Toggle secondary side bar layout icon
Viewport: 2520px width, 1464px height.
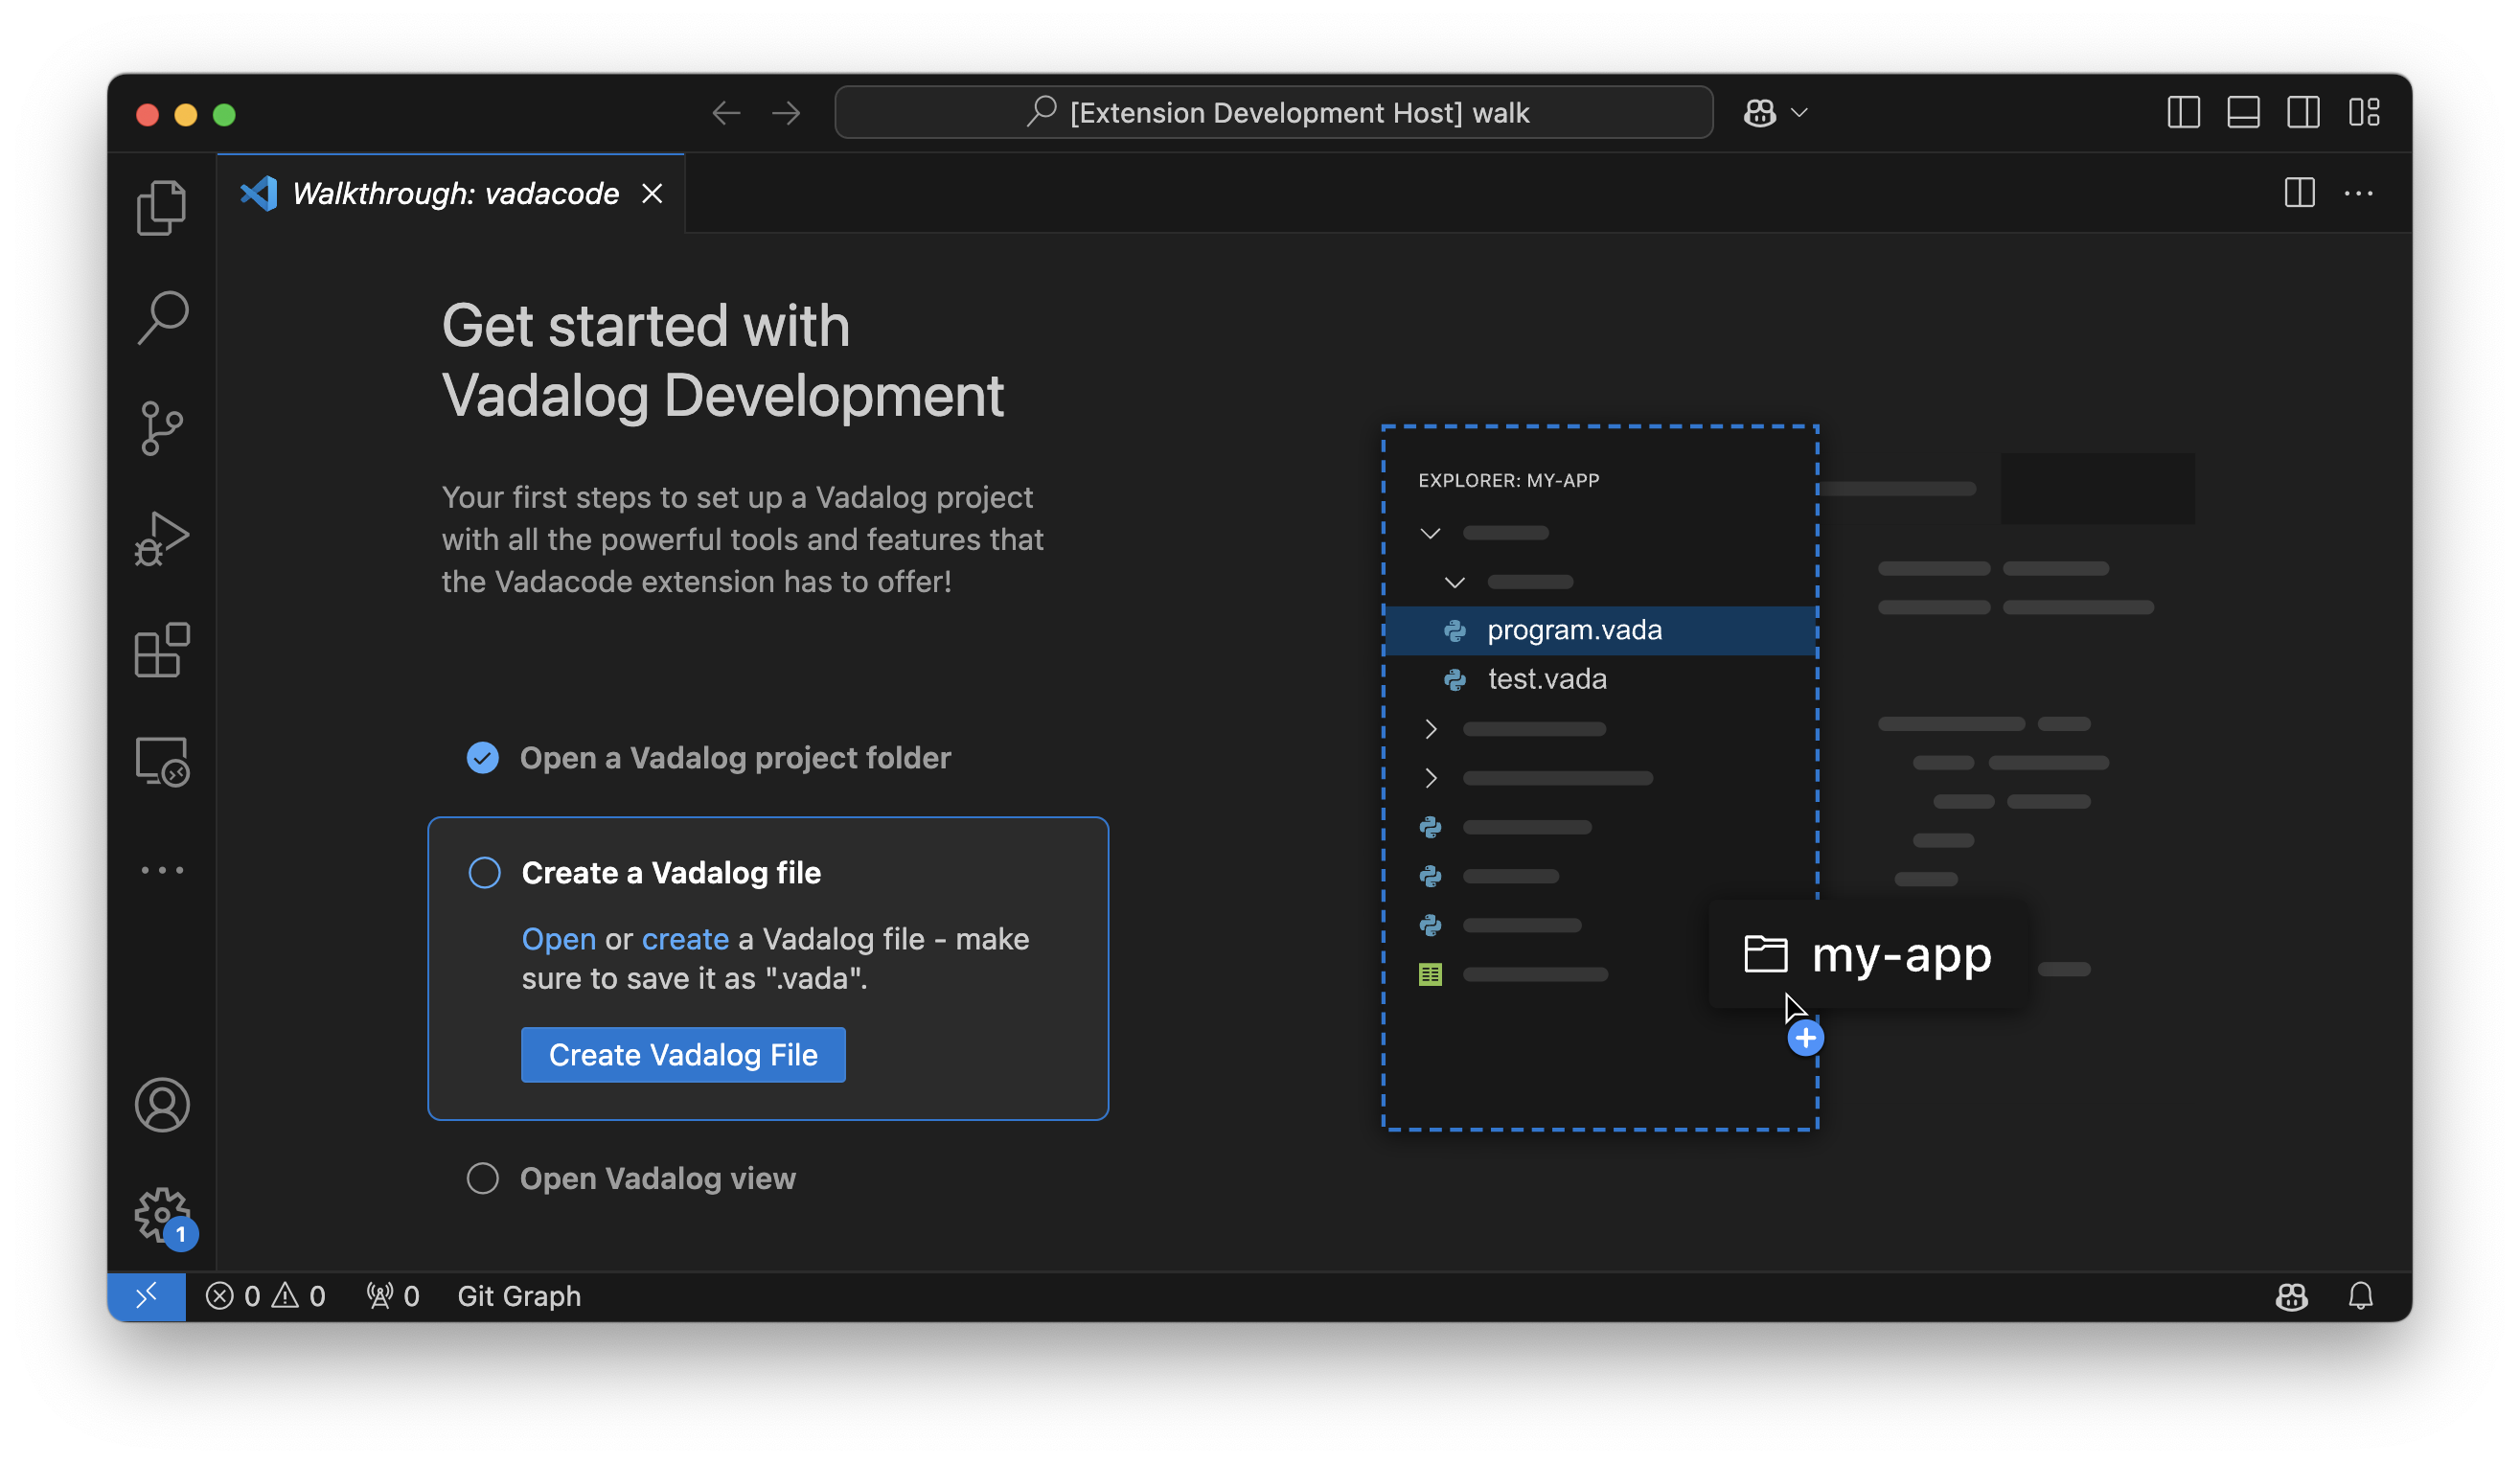point(2304,112)
